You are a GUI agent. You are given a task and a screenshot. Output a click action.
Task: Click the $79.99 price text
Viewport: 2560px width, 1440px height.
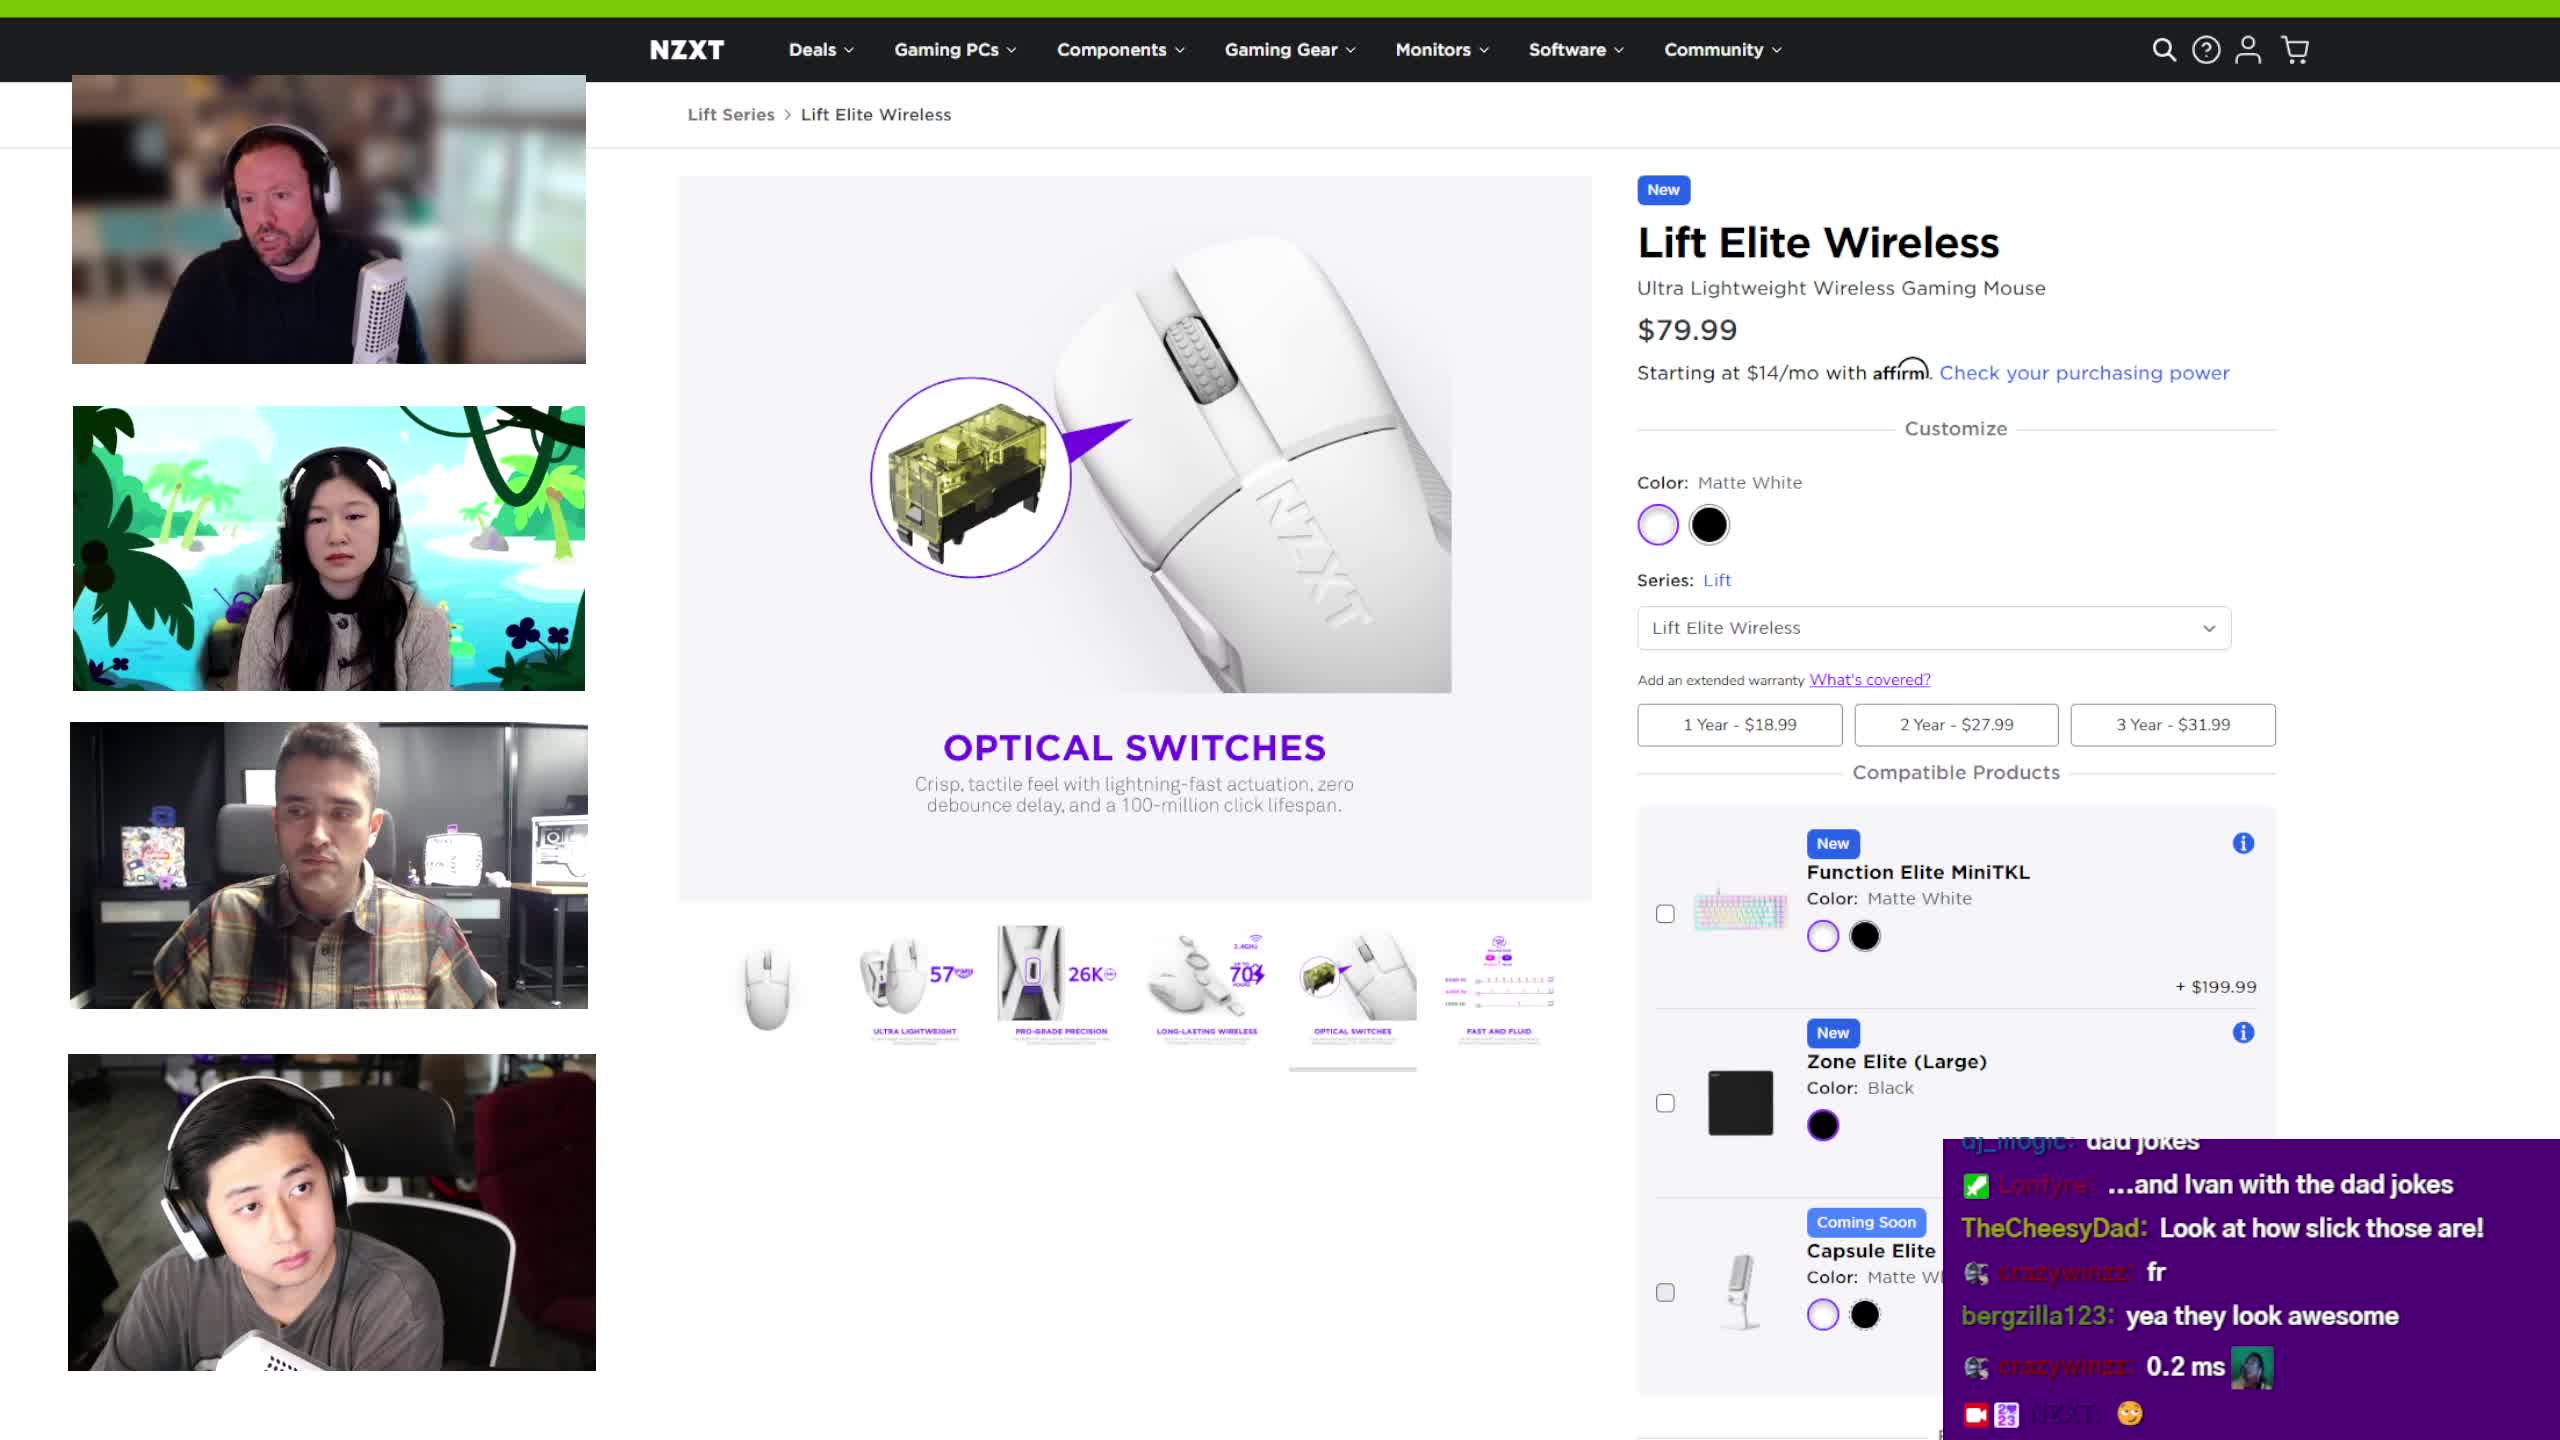pos(1687,330)
